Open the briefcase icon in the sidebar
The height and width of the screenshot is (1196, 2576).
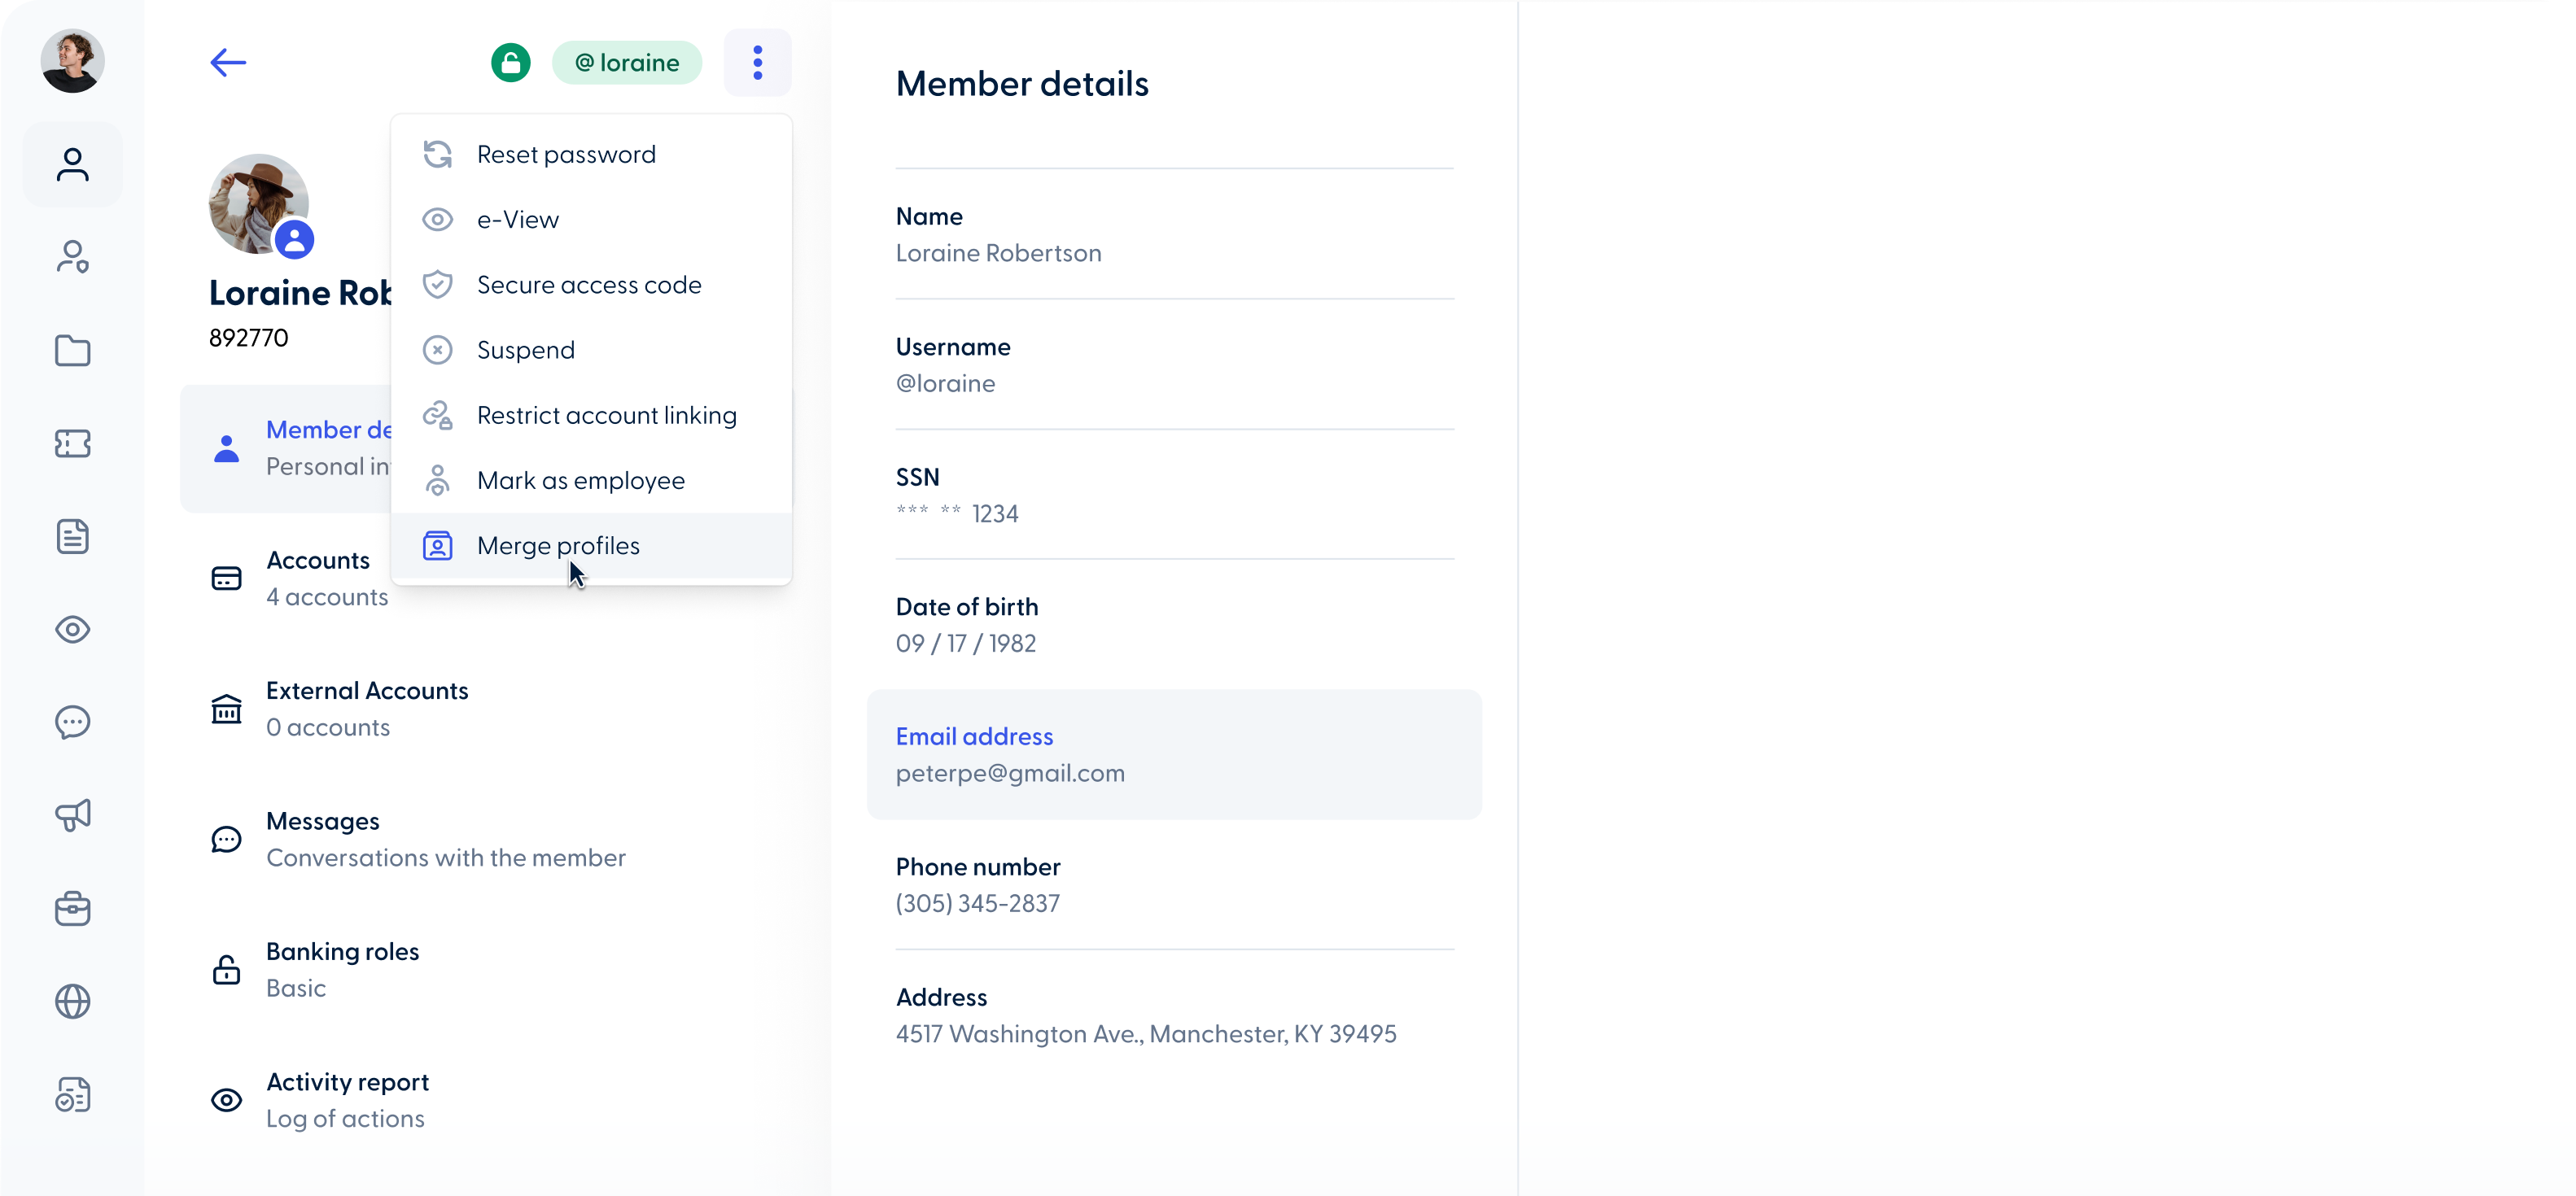[x=72, y=909]
